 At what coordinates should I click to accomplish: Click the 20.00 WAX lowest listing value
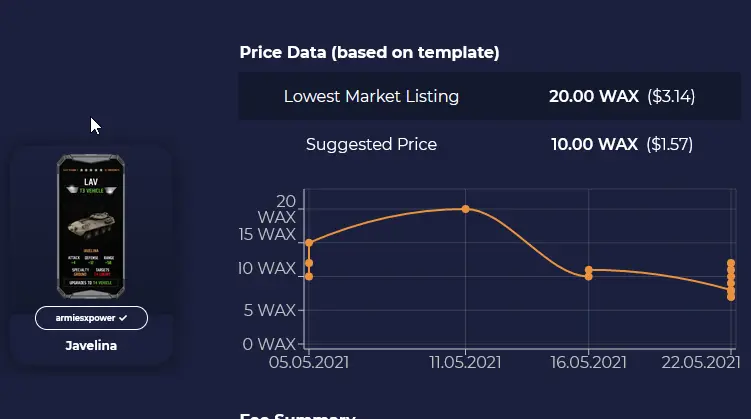594,96
